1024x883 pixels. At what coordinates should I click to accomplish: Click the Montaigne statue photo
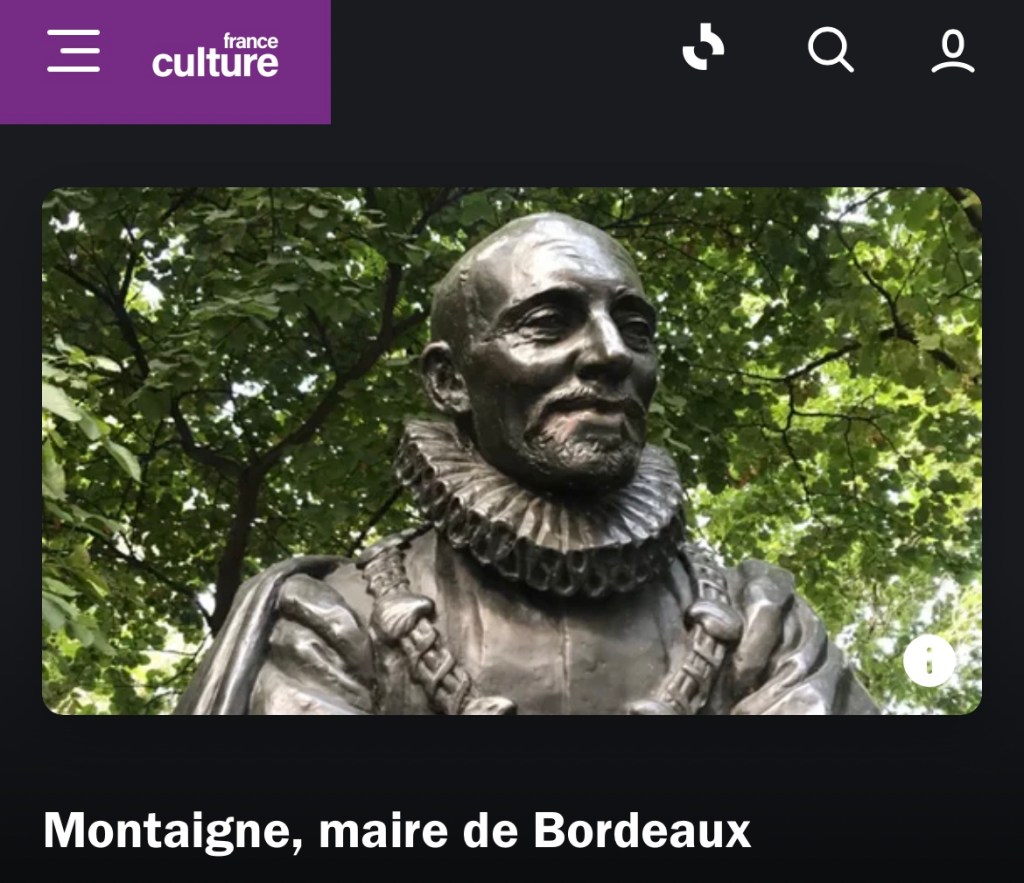click(x=512, y=451)
